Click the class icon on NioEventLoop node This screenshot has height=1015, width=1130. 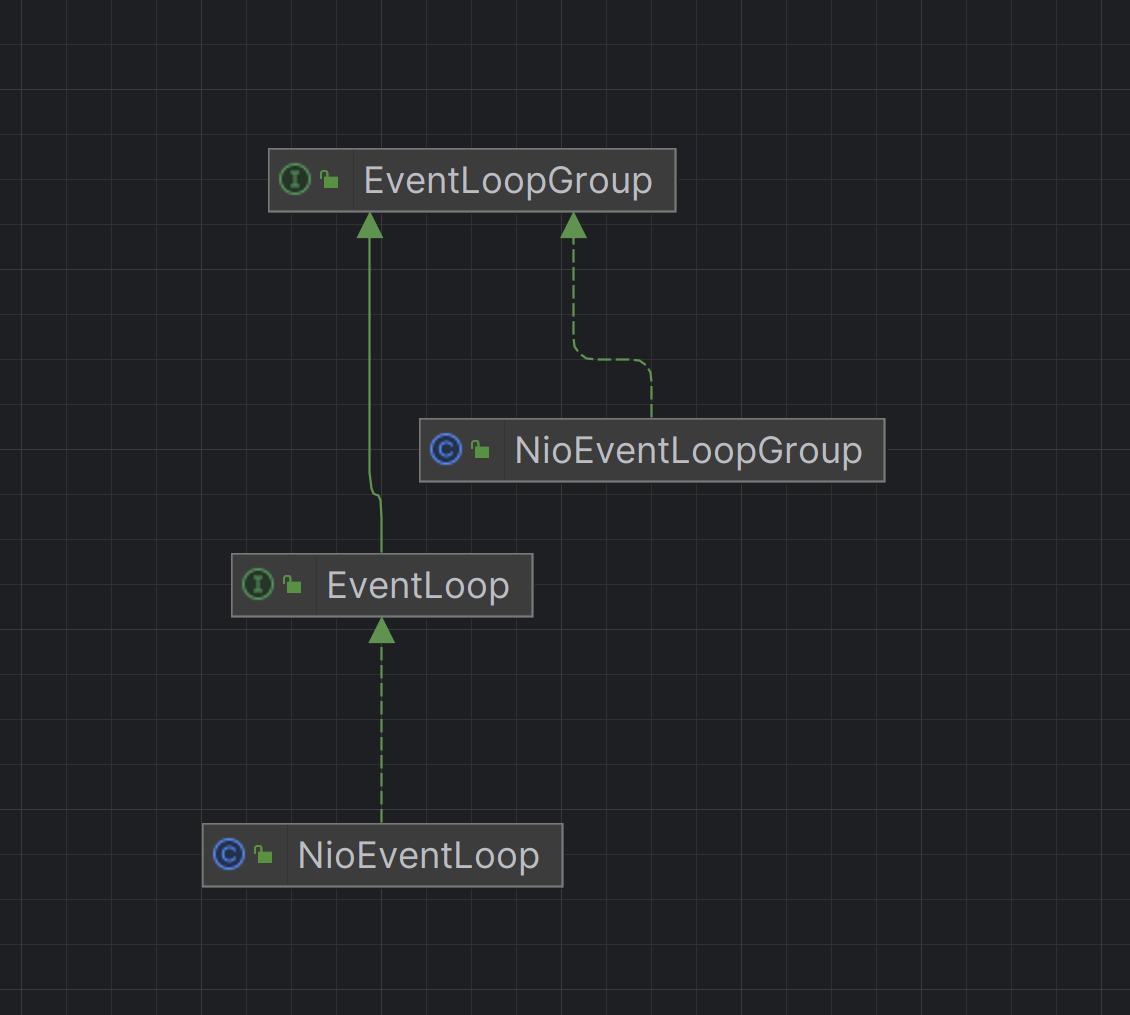[x=229, y=854]
